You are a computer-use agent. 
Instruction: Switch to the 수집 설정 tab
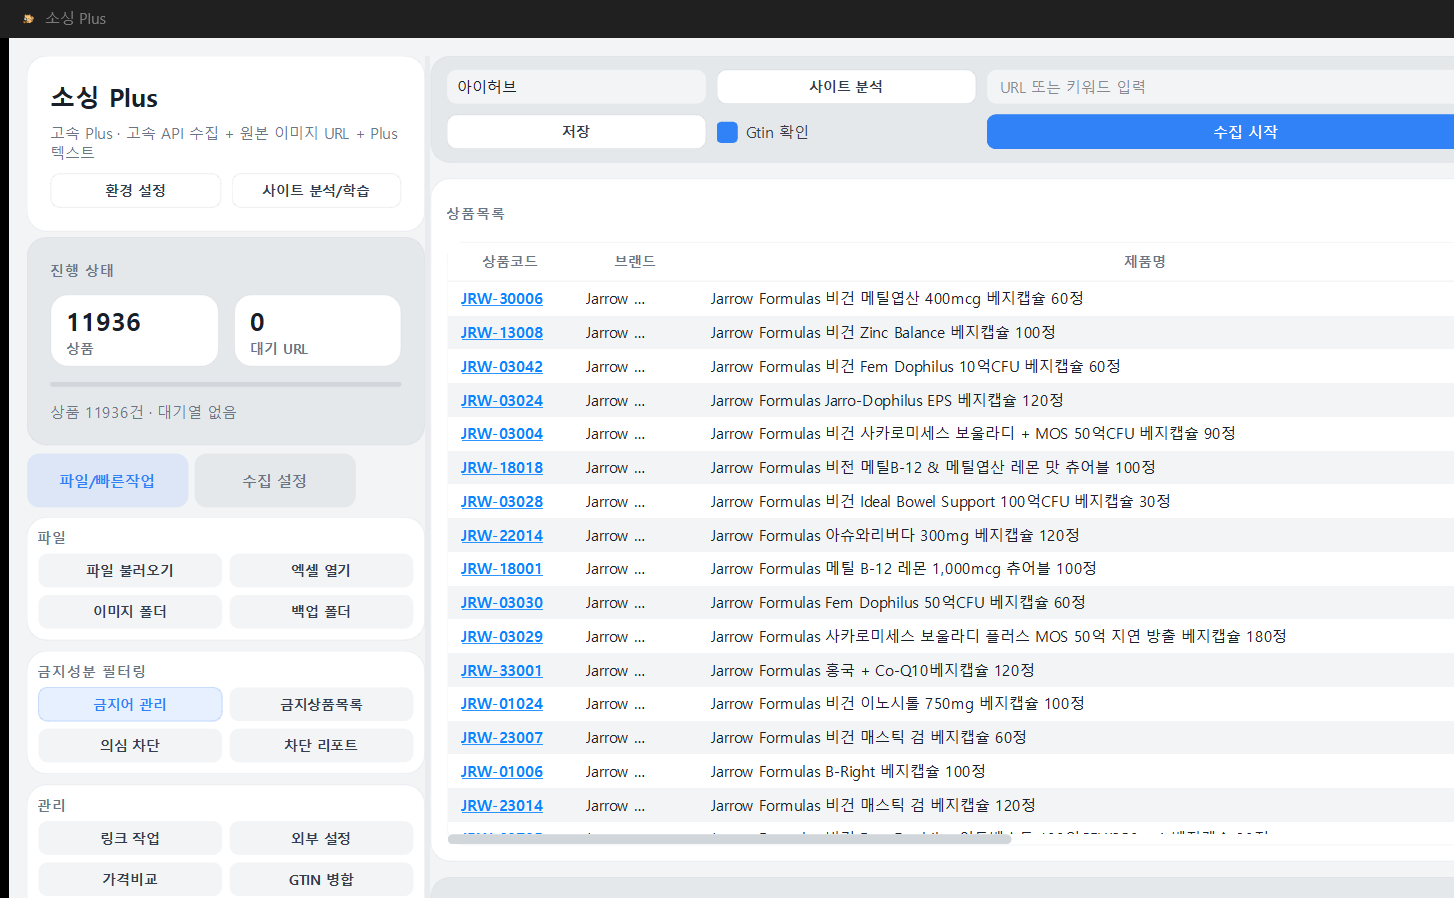tap(275, 481)
